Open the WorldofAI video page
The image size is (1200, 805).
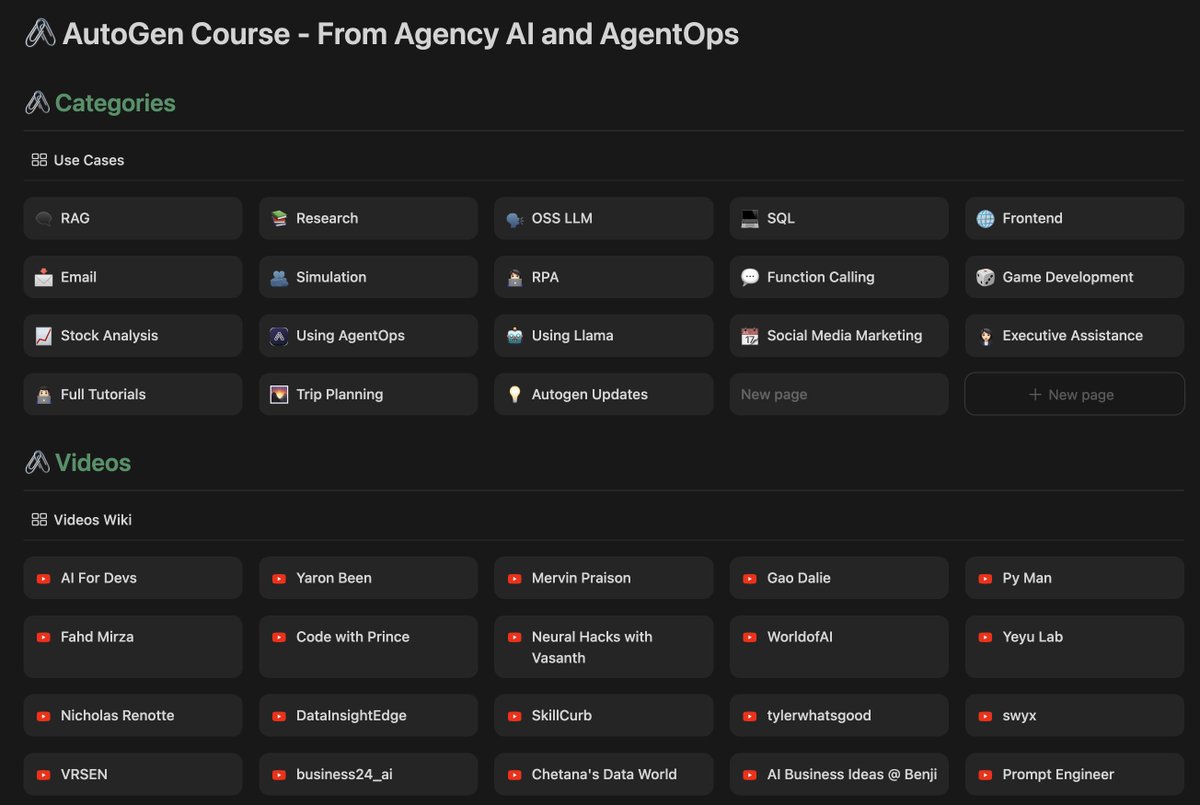(x=839, y=647)
